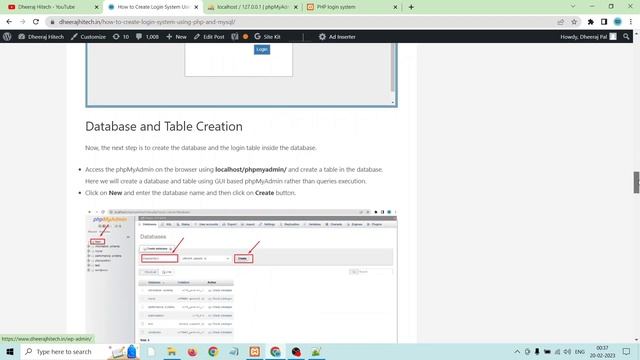This screenshot has height=360, width=640.
Task: Open the Windows notification center icon
Action: tap(627, 351)
